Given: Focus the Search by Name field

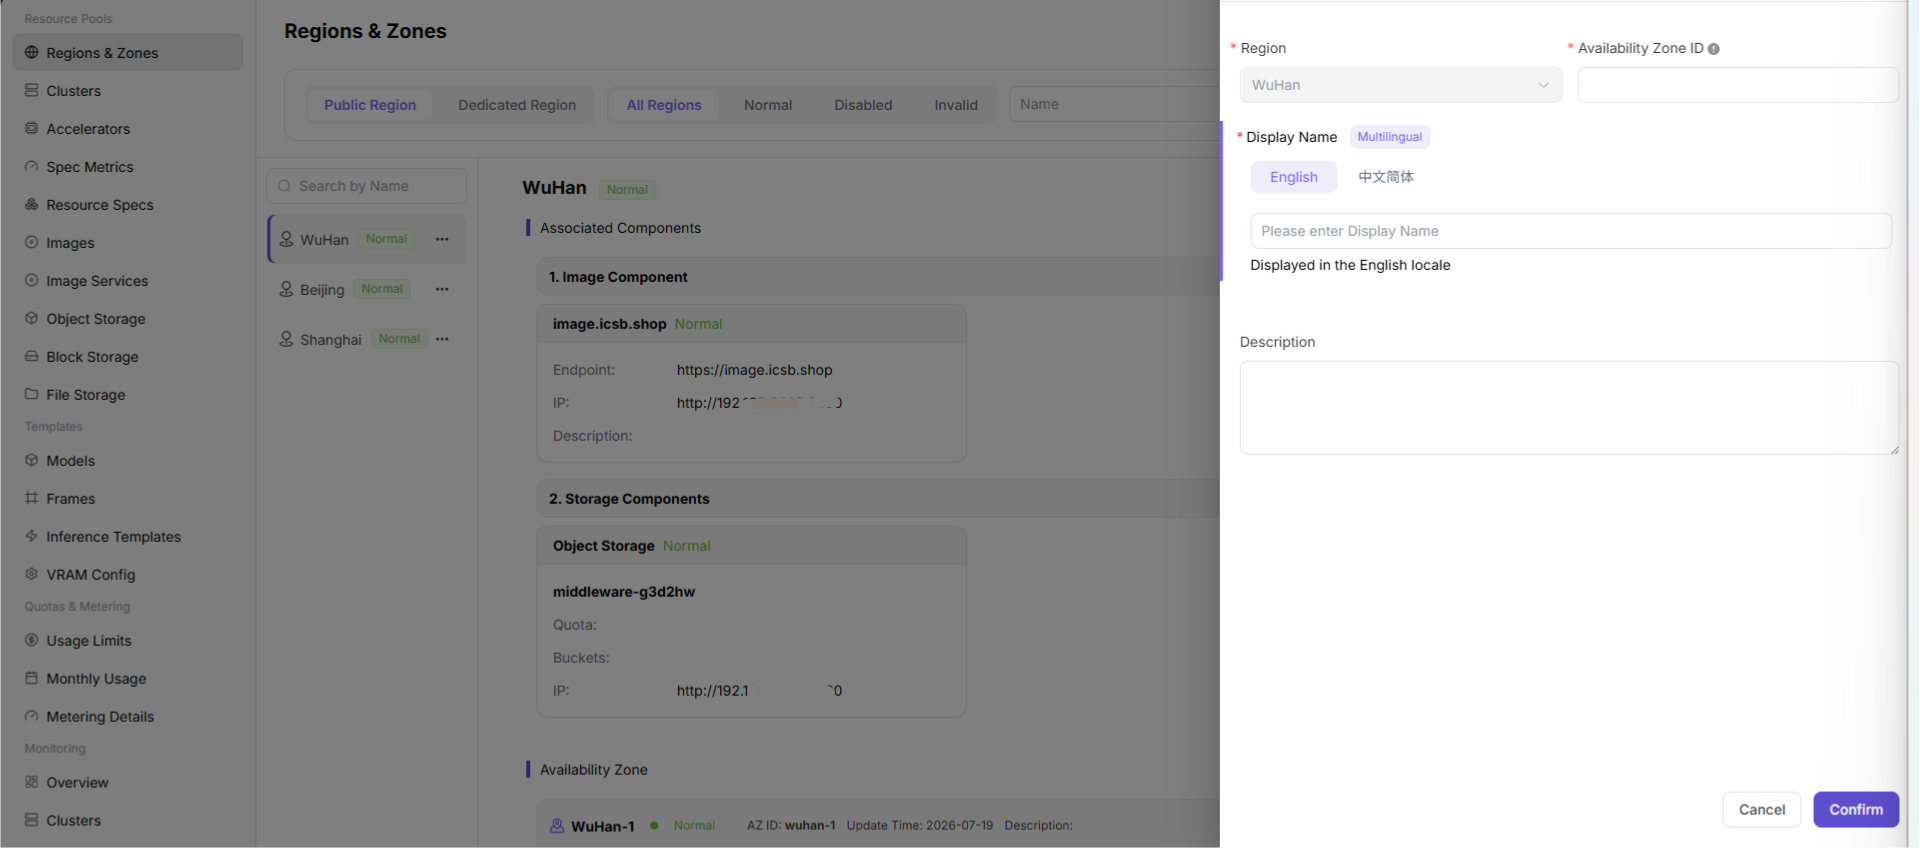Looking at the screenshot, I should [x=366, y=186].
